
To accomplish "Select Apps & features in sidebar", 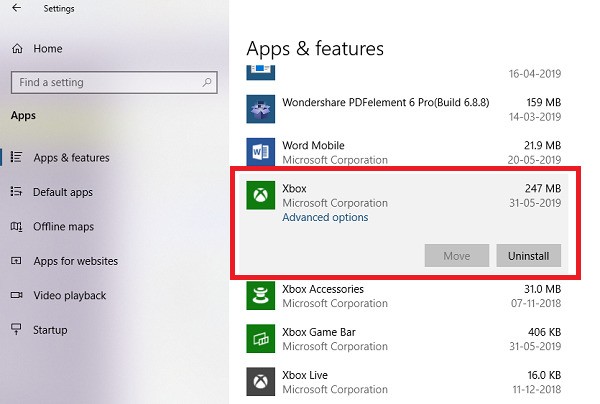I will (x=71, y=158).
